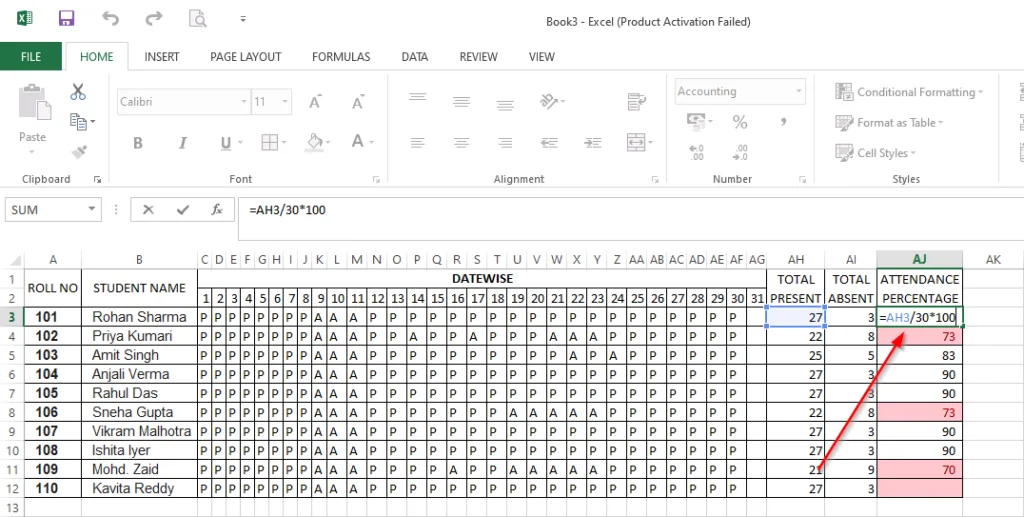Click the Excel logo icon

(x=25, y=18)
